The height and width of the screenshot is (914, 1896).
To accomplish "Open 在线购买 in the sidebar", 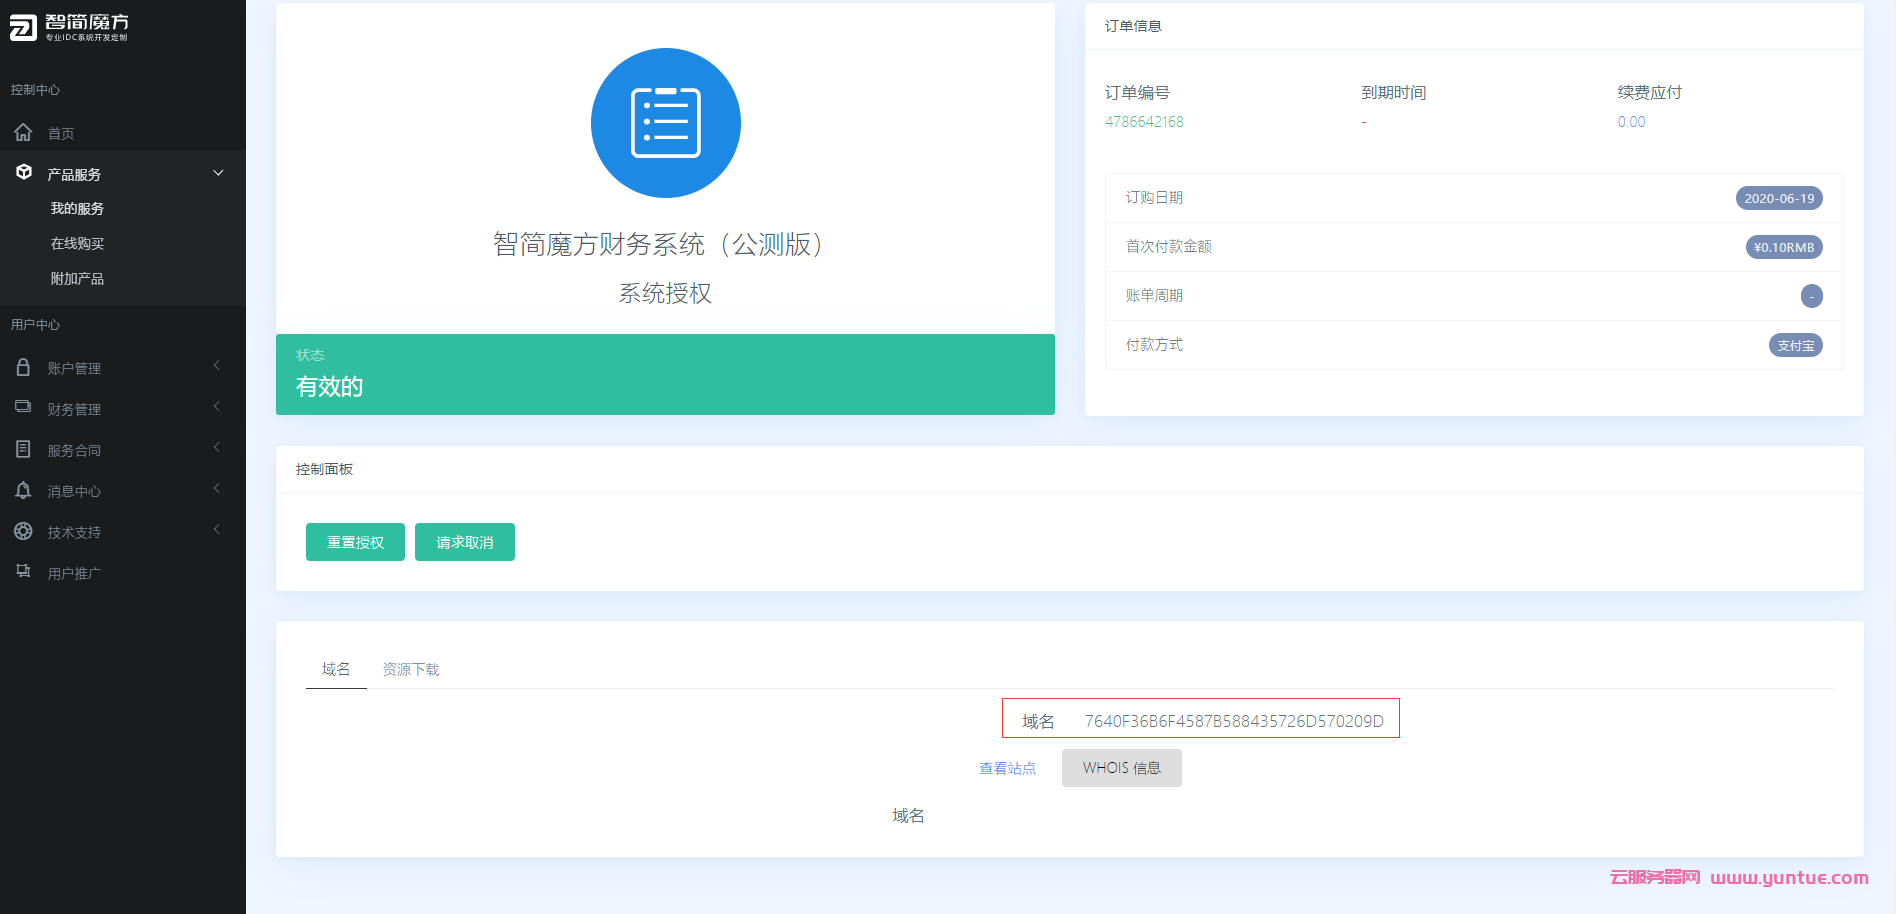I will point(77,243).
